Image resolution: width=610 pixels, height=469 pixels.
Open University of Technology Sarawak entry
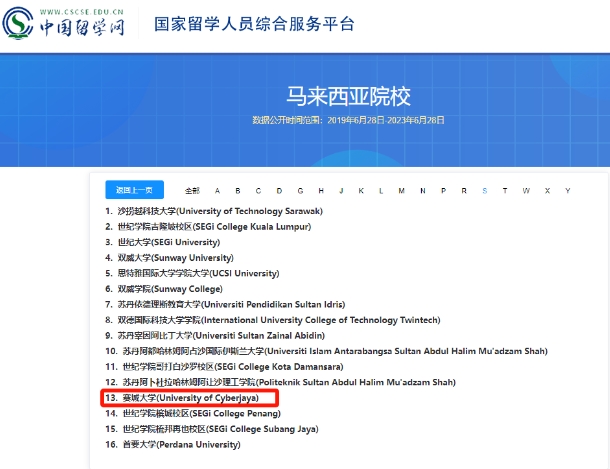tap(214, 211)
